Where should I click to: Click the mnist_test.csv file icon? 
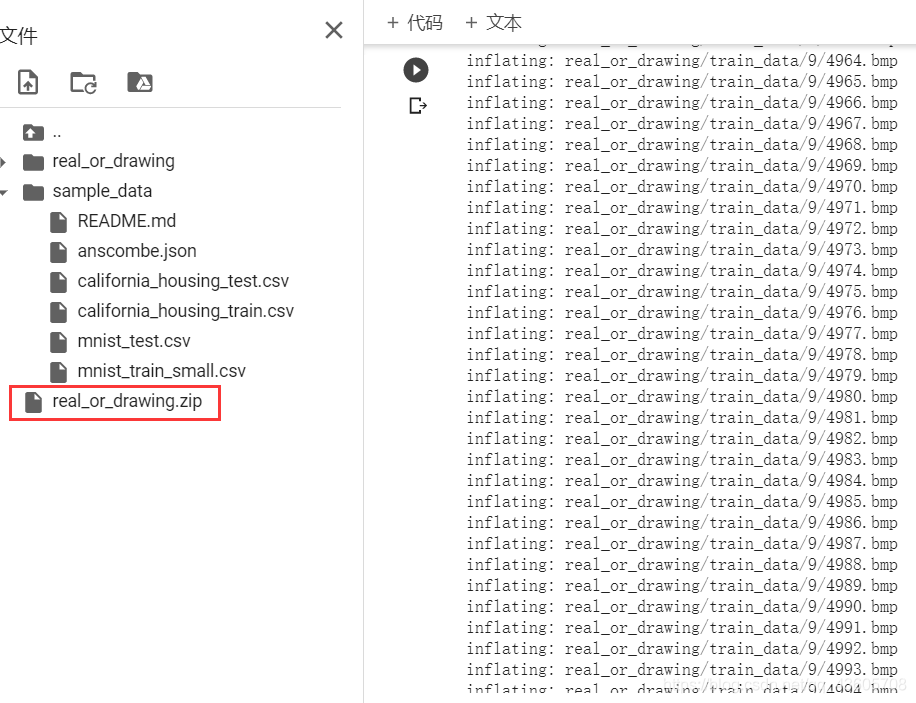(x=58, y=341)
